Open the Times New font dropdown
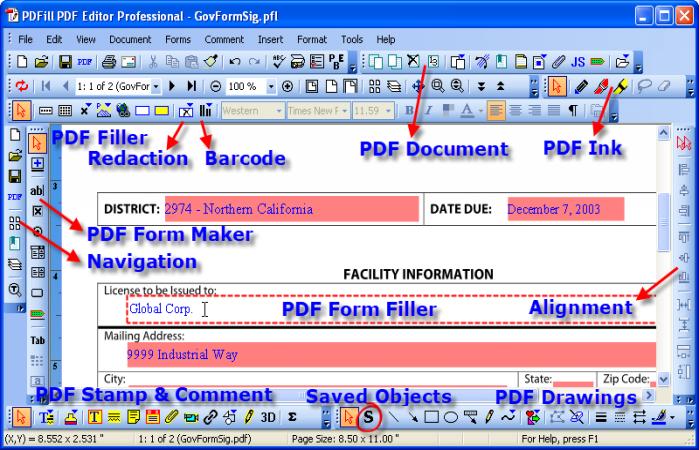The image size is (699, 450). point(345,111)
